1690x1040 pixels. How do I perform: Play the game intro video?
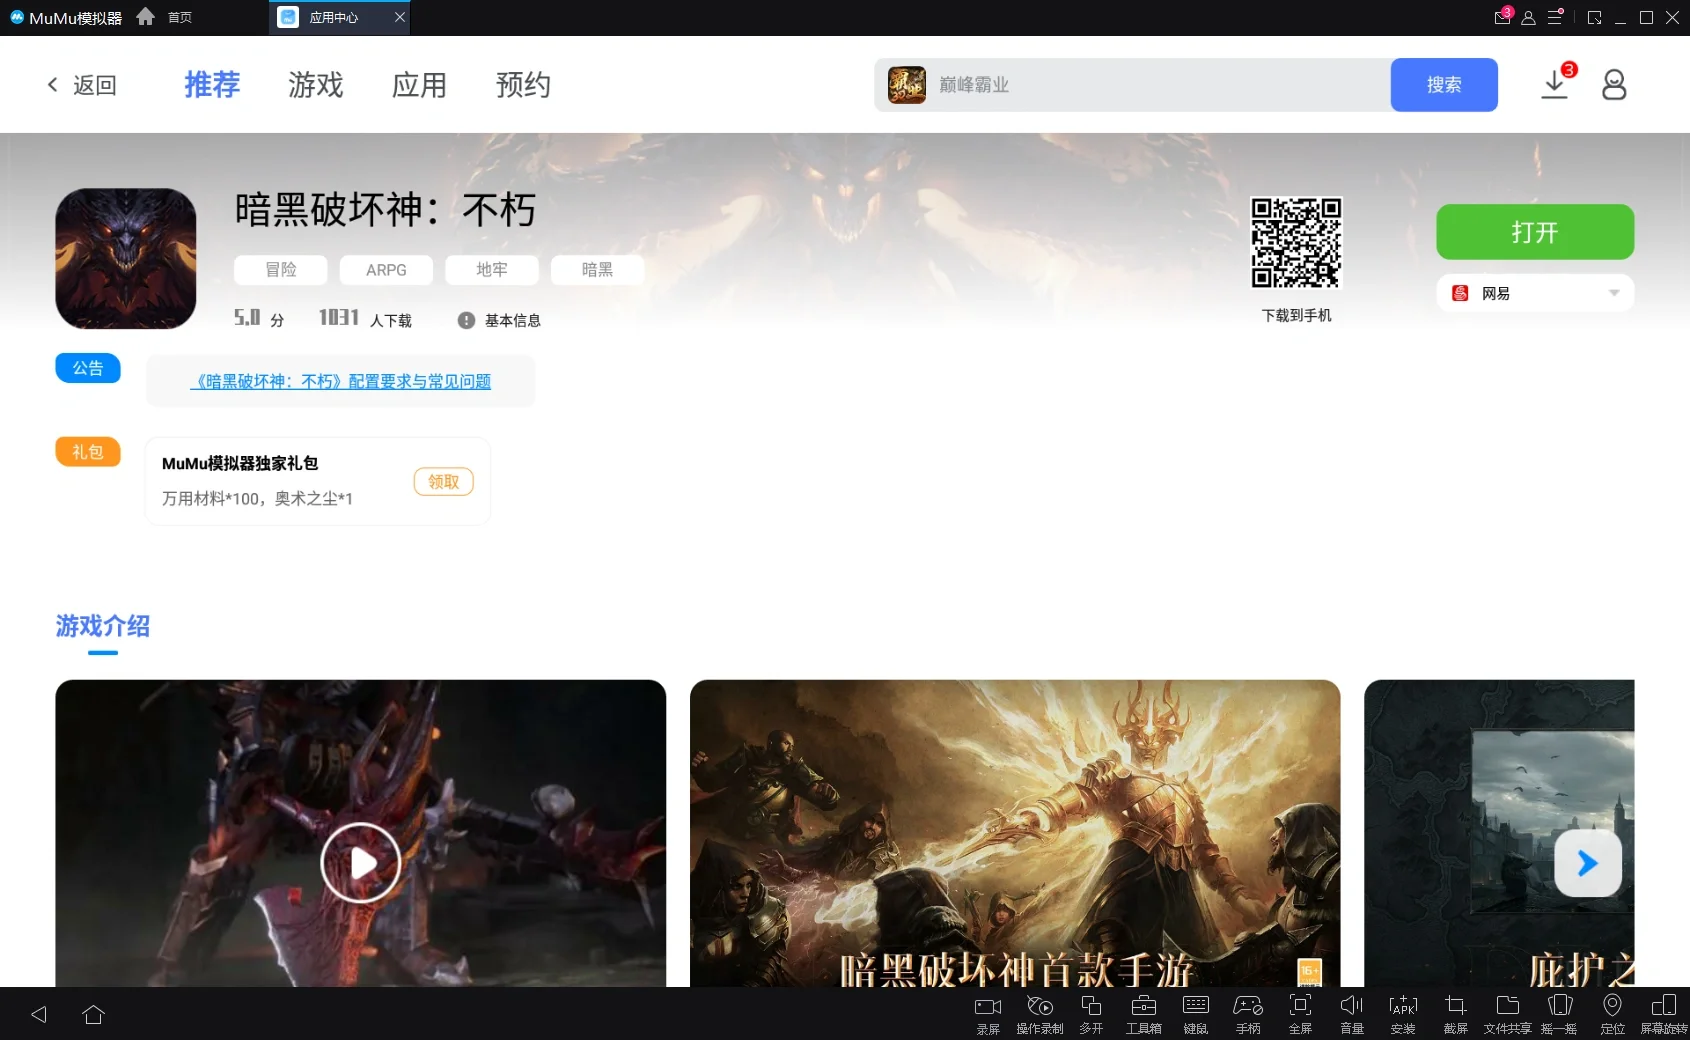(361, 863)
